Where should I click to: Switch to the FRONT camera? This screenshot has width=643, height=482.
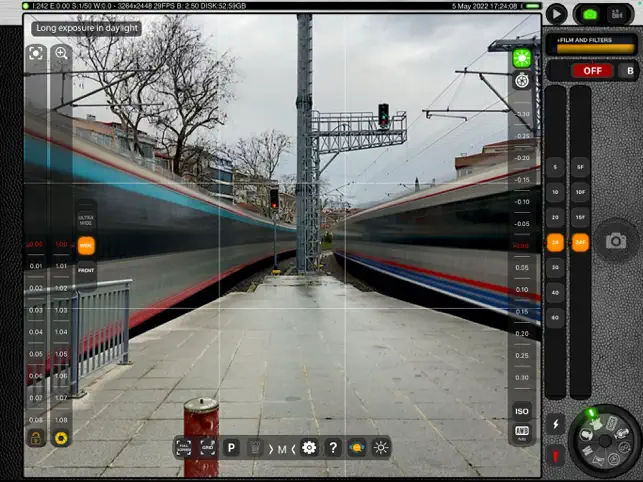[x=86, y=270]
